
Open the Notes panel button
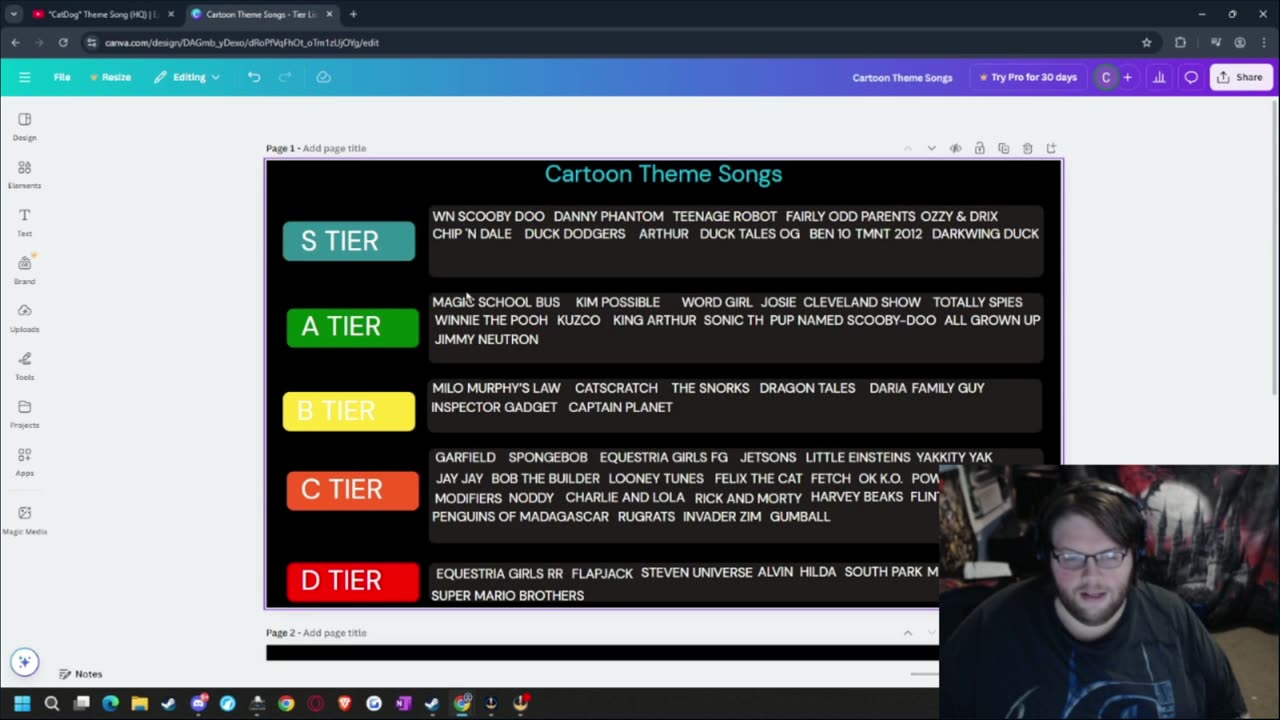tap(80, 674)
